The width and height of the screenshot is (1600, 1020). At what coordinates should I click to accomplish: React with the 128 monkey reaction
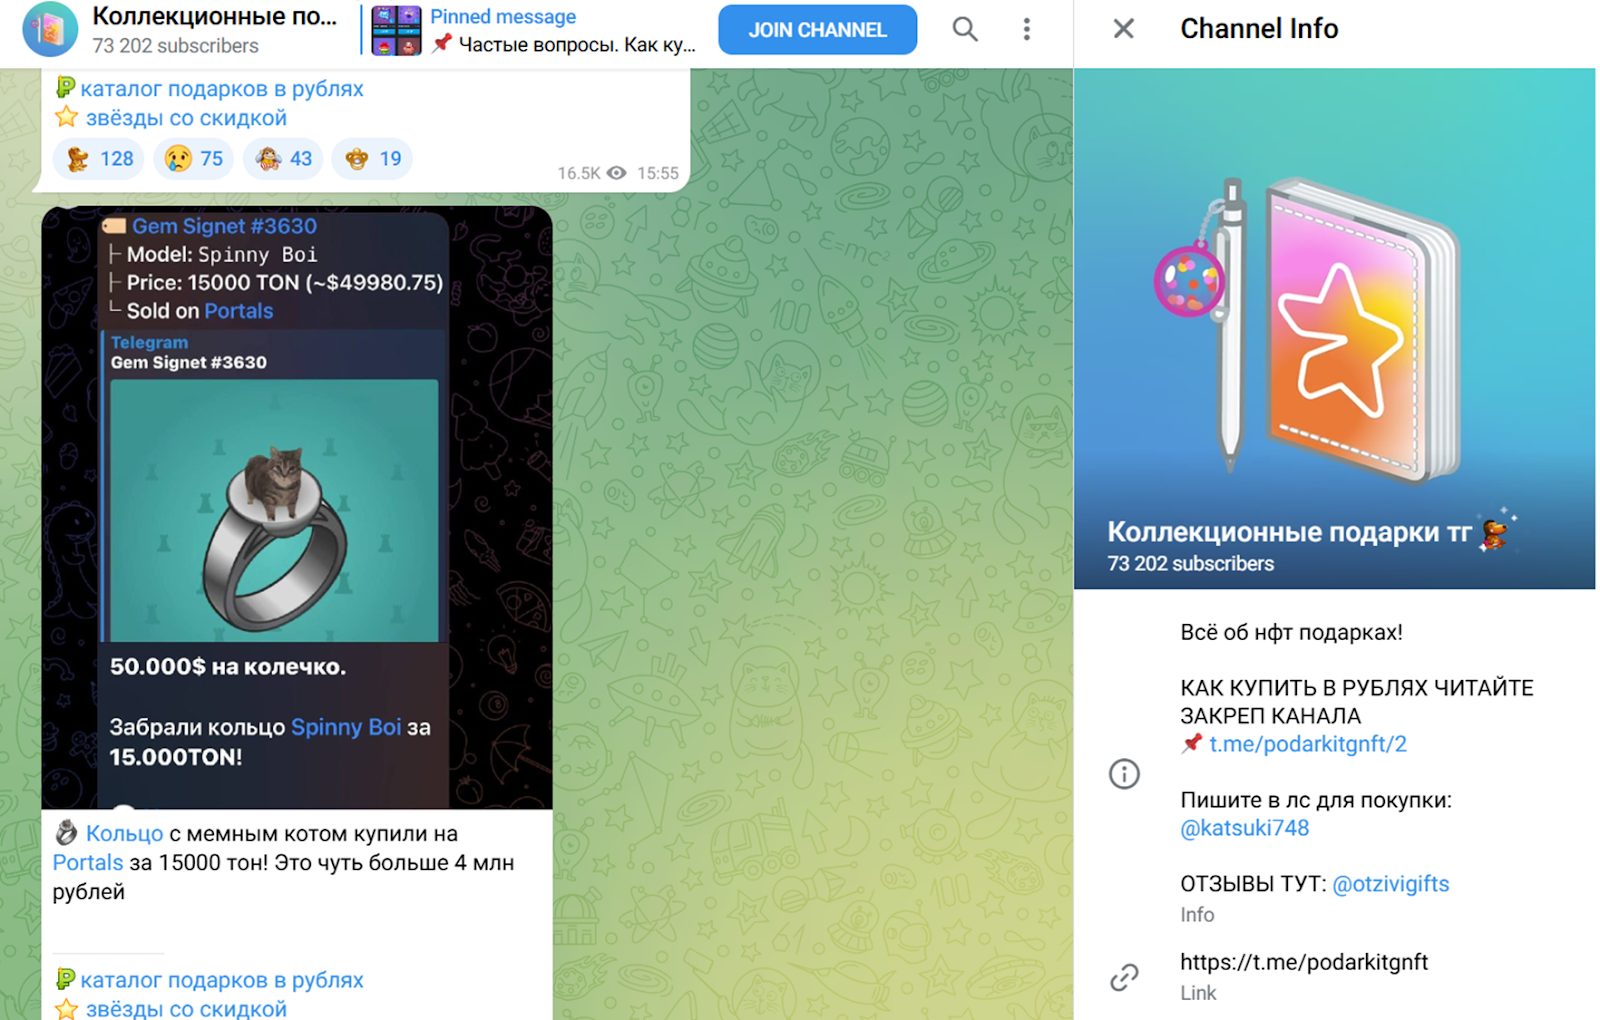click(x=99, y=159)
